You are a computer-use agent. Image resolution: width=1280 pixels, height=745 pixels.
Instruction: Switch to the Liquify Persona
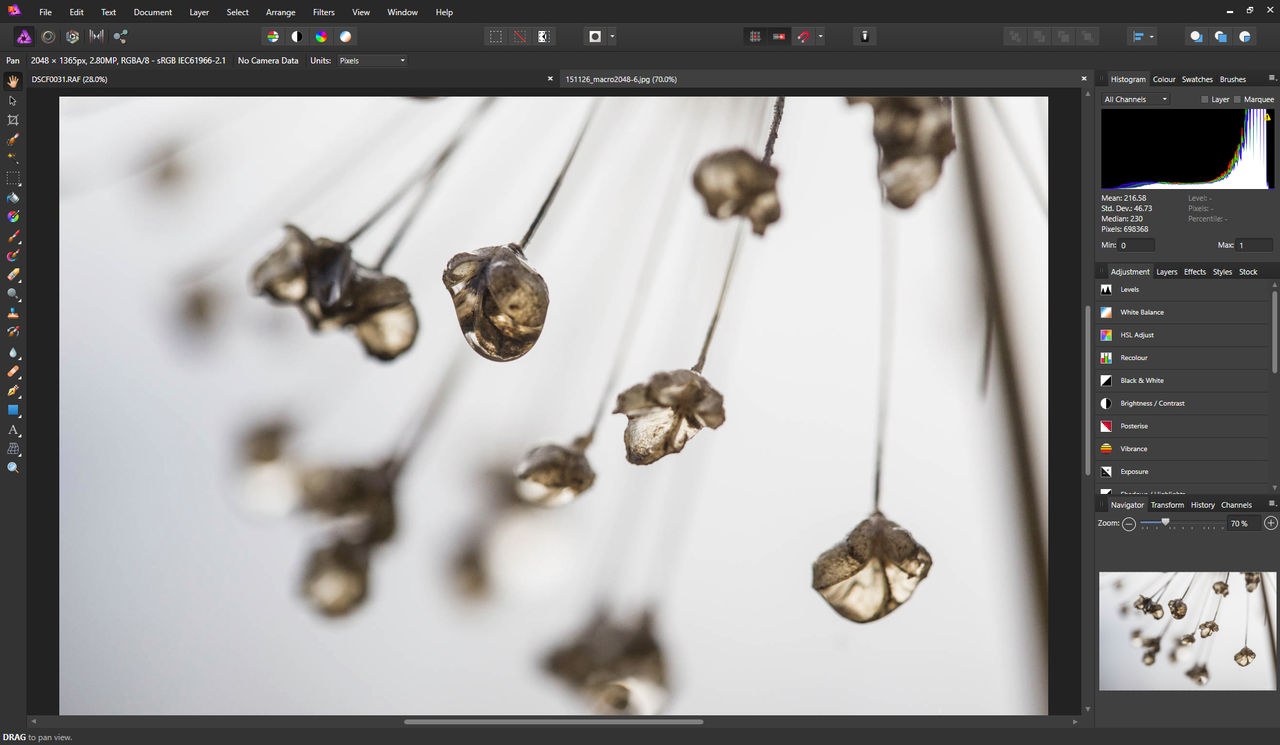point(48,36)
